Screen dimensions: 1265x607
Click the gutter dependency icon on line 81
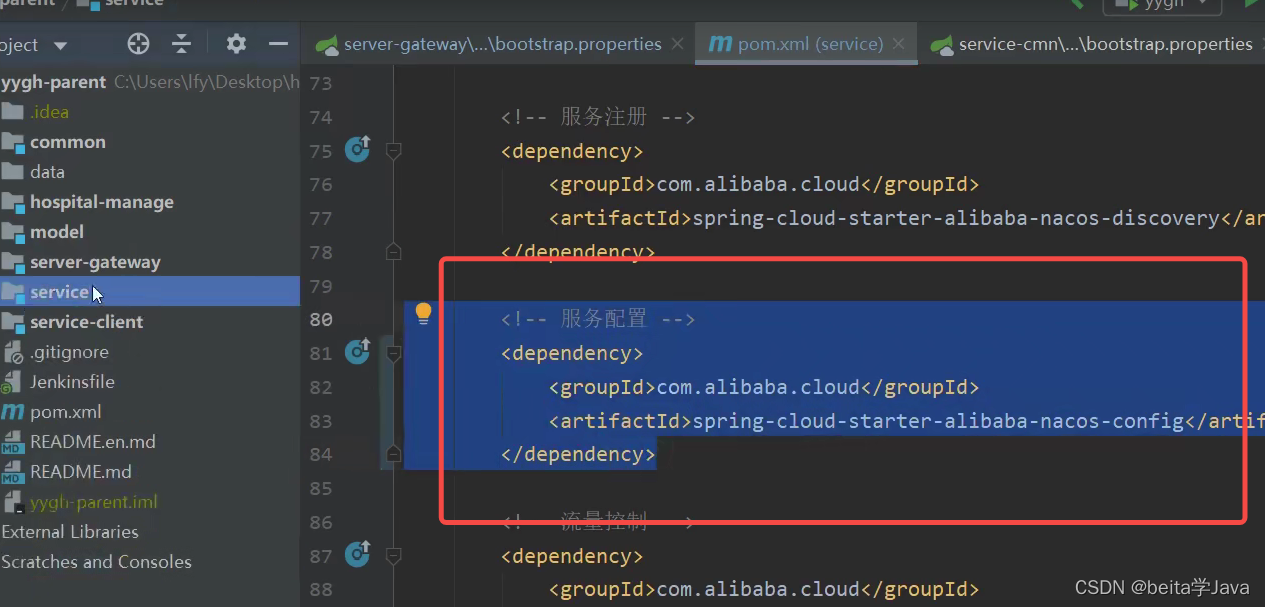coord(358,352)
